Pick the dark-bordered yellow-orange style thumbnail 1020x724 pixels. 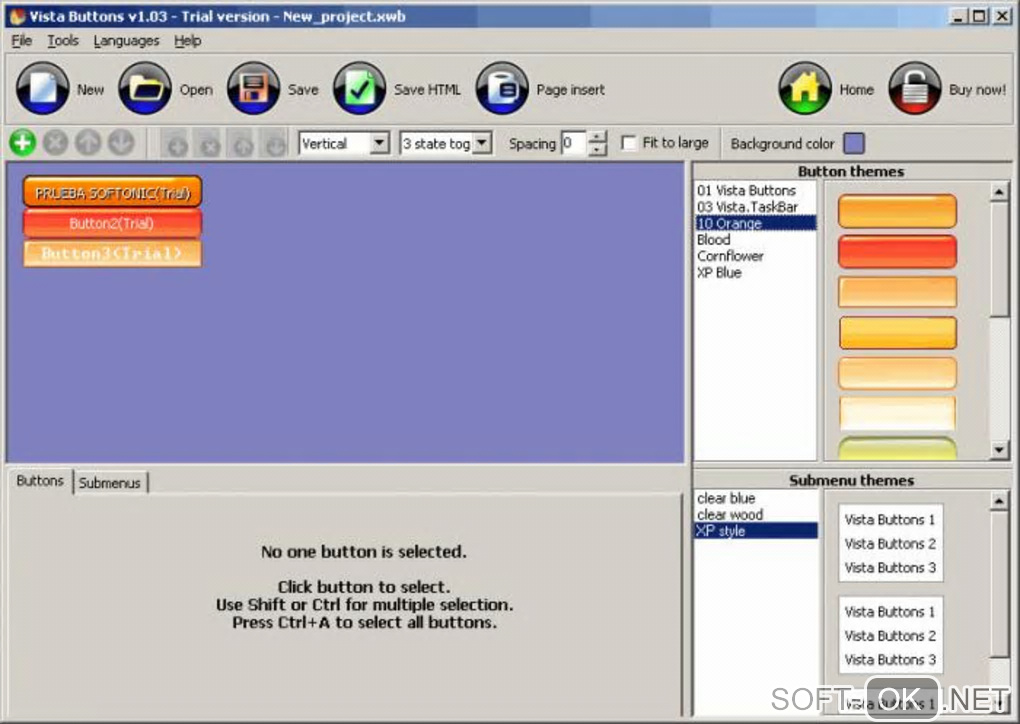[897, 332]
